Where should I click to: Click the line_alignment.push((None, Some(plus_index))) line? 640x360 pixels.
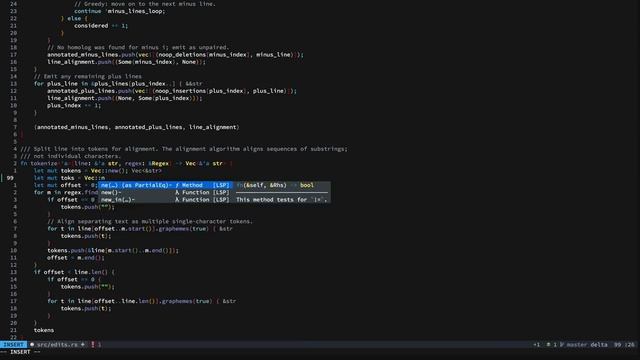[124, 99]
